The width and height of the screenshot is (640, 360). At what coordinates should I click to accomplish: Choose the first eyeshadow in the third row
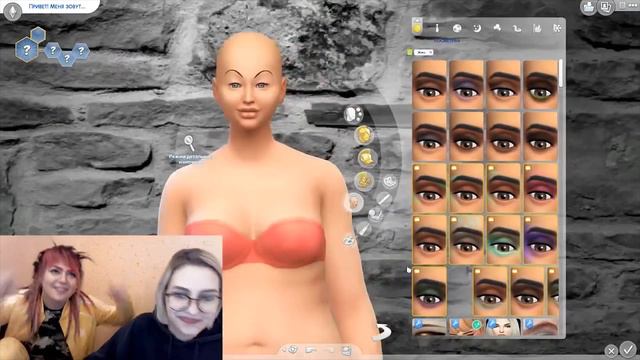pos(430,188)
